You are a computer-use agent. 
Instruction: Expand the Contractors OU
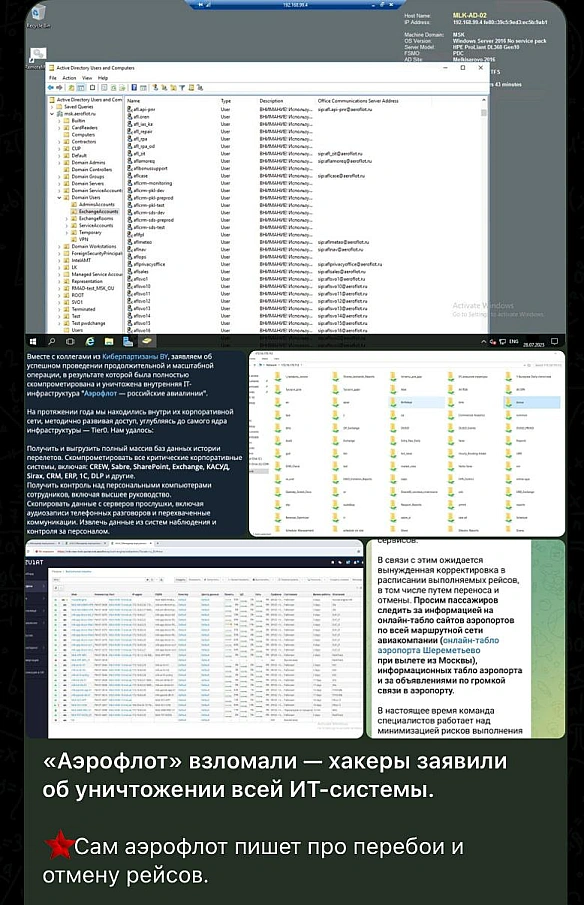click(x=59, y=141)
